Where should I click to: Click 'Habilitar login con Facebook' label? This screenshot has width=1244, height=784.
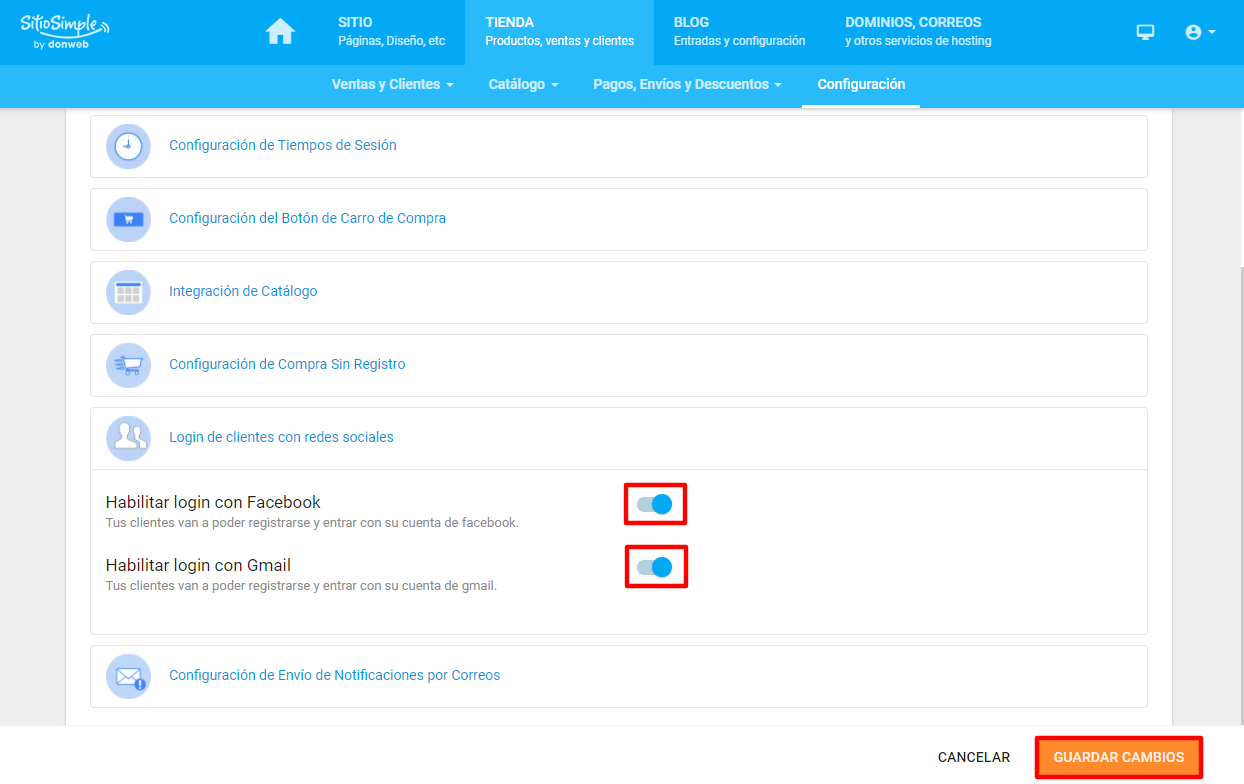coord(213,502)
